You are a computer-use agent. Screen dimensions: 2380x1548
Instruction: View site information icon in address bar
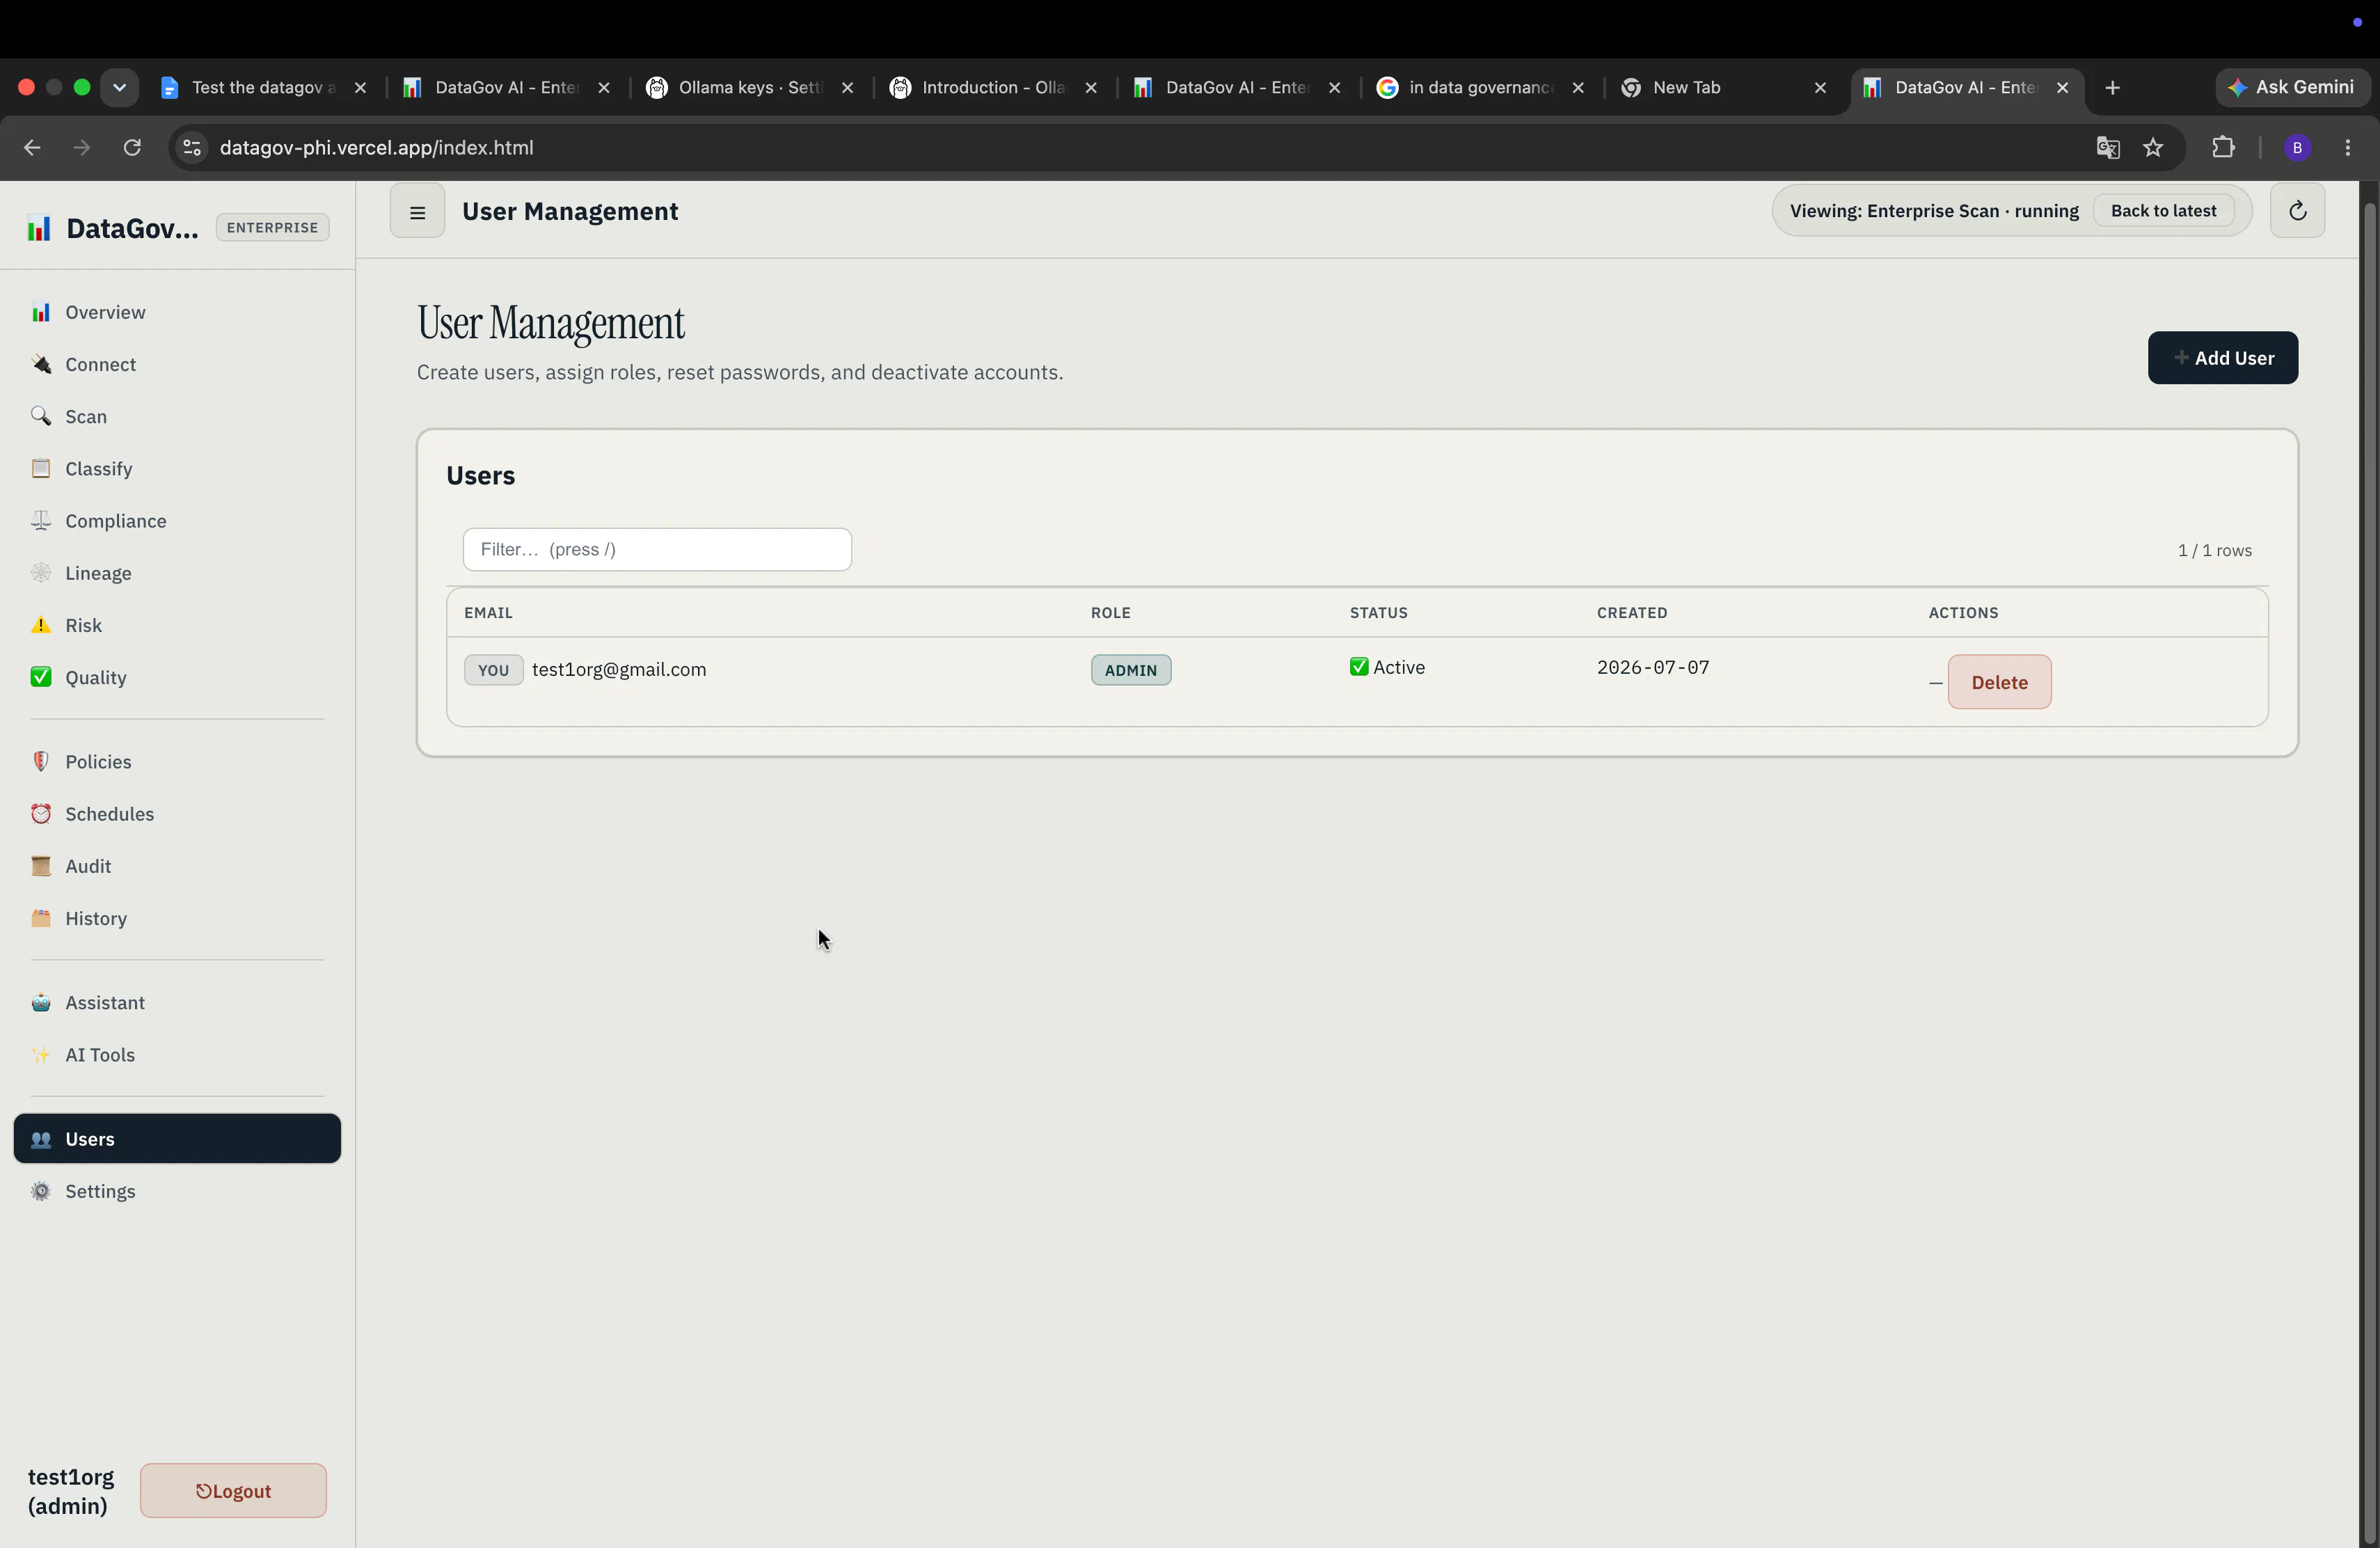pos(192,148)
